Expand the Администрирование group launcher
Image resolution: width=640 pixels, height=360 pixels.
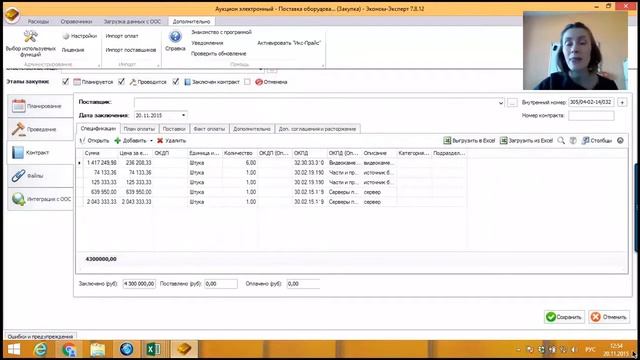coord(99,65)
